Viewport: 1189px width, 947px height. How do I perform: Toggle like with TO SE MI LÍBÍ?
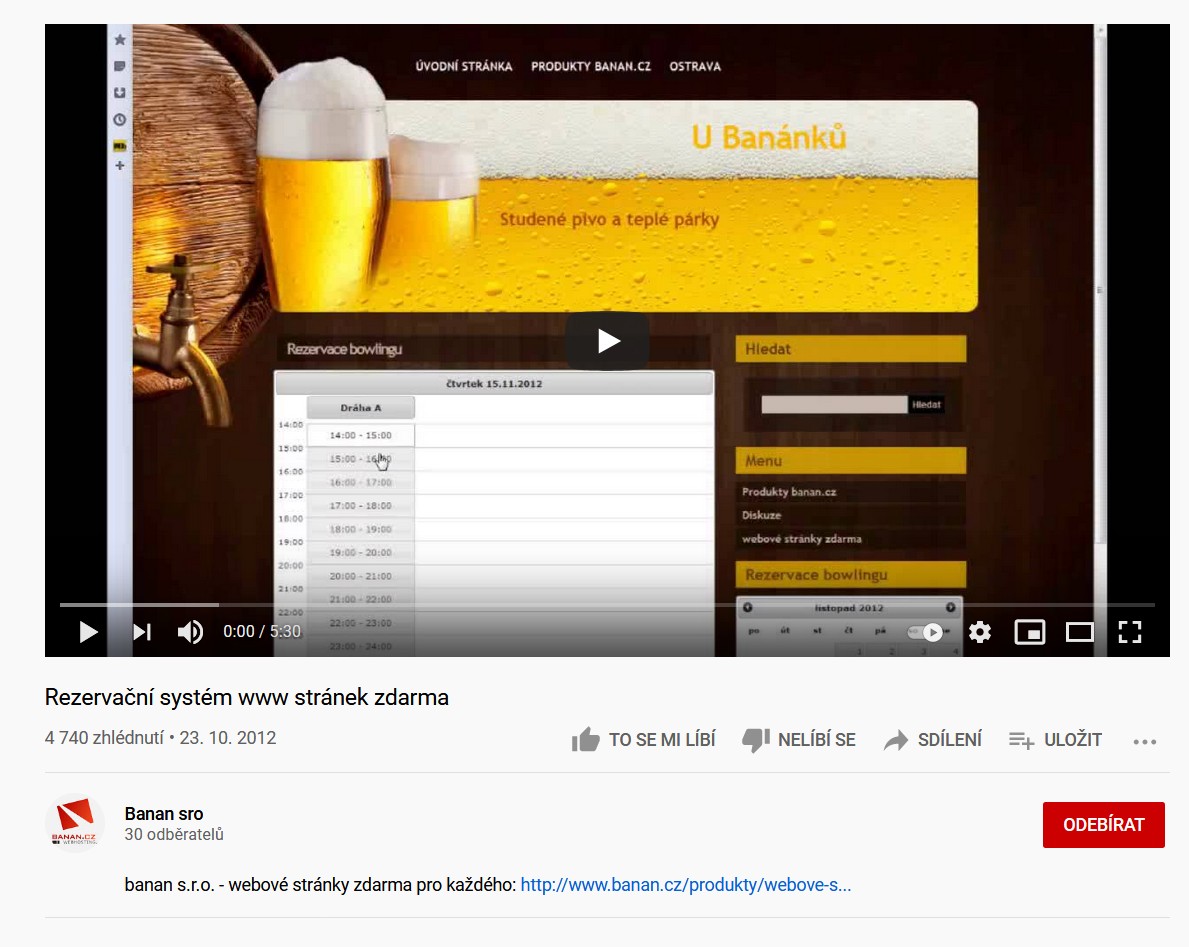click(x=588, y=739)
